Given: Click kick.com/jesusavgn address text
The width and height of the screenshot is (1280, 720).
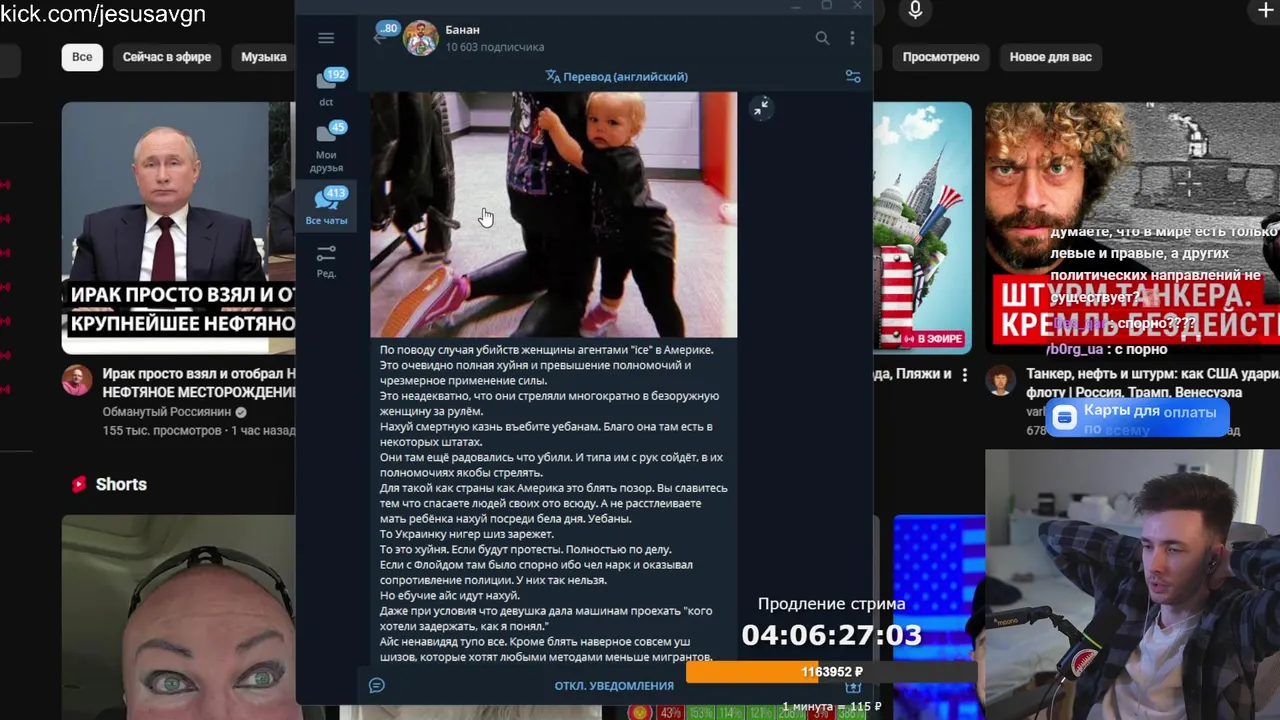Looking at the screenshot, I should tap(103, 14).
